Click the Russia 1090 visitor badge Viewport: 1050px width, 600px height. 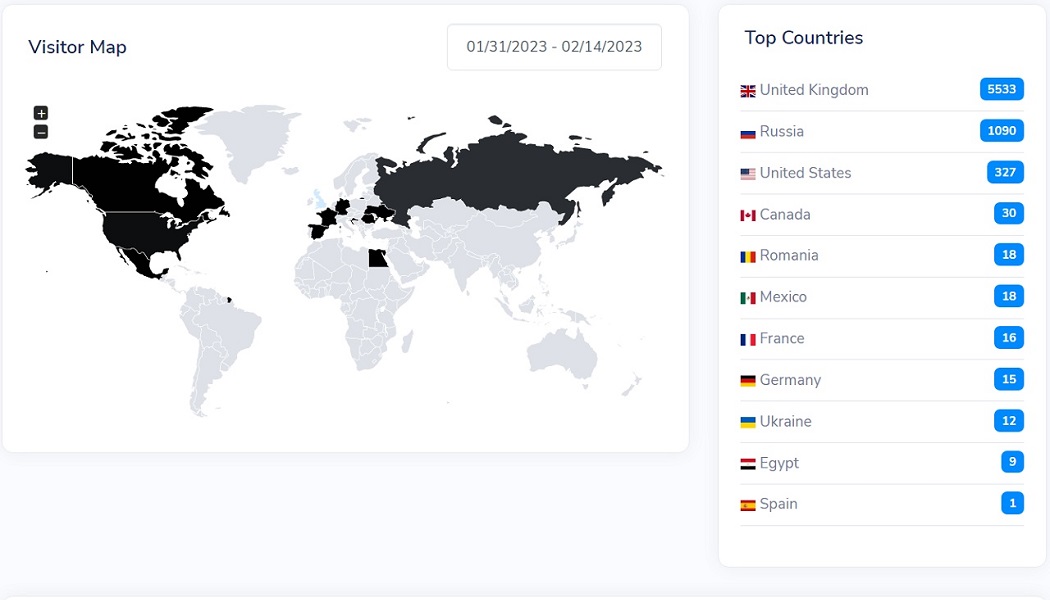tap(1001, 131)
